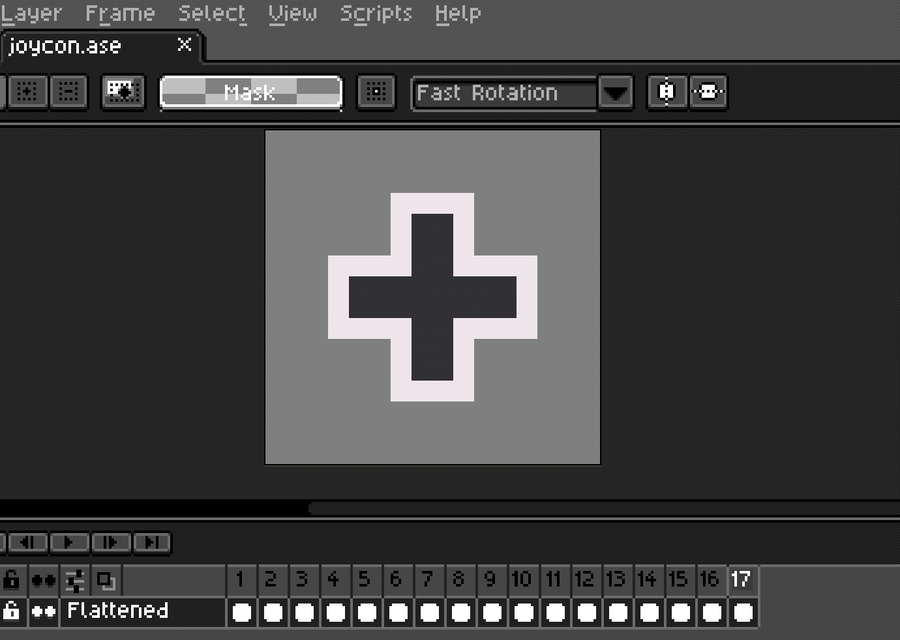Click Flattened layer cel in frame 17
Viewport: 900px width, 640px height.
point(743,612)
